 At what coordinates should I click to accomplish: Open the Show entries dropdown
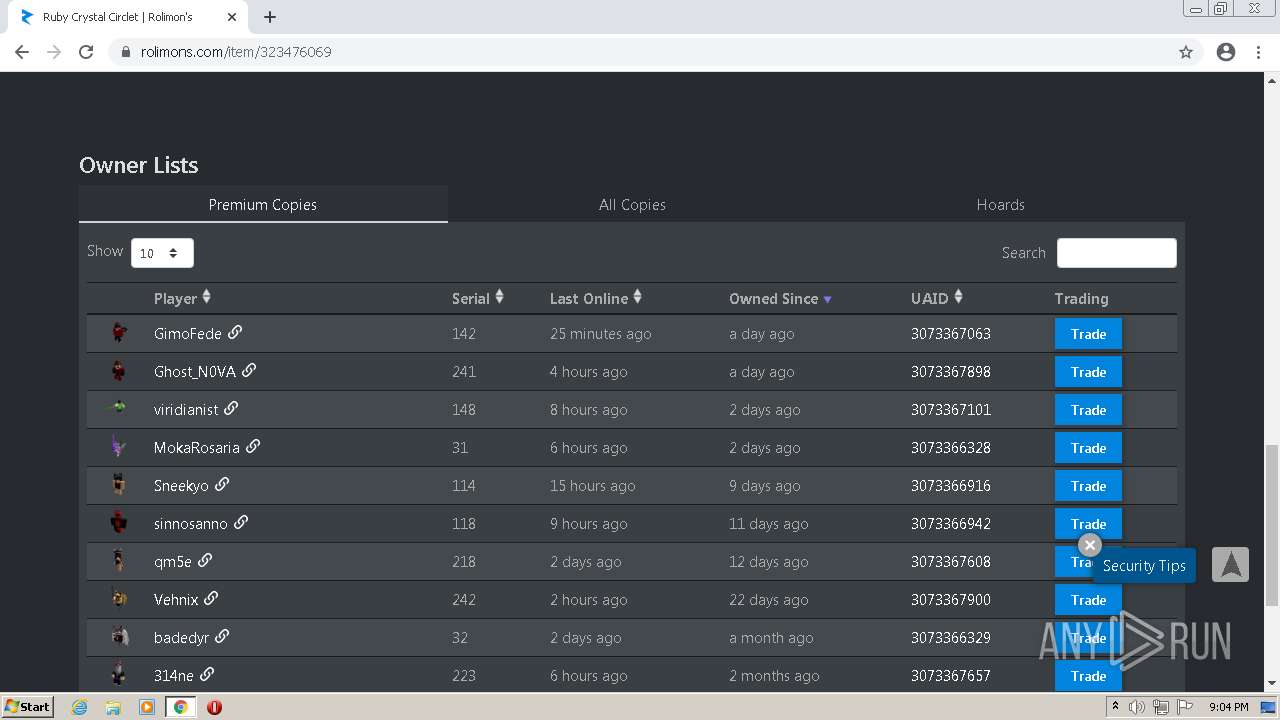pos(162,253)
